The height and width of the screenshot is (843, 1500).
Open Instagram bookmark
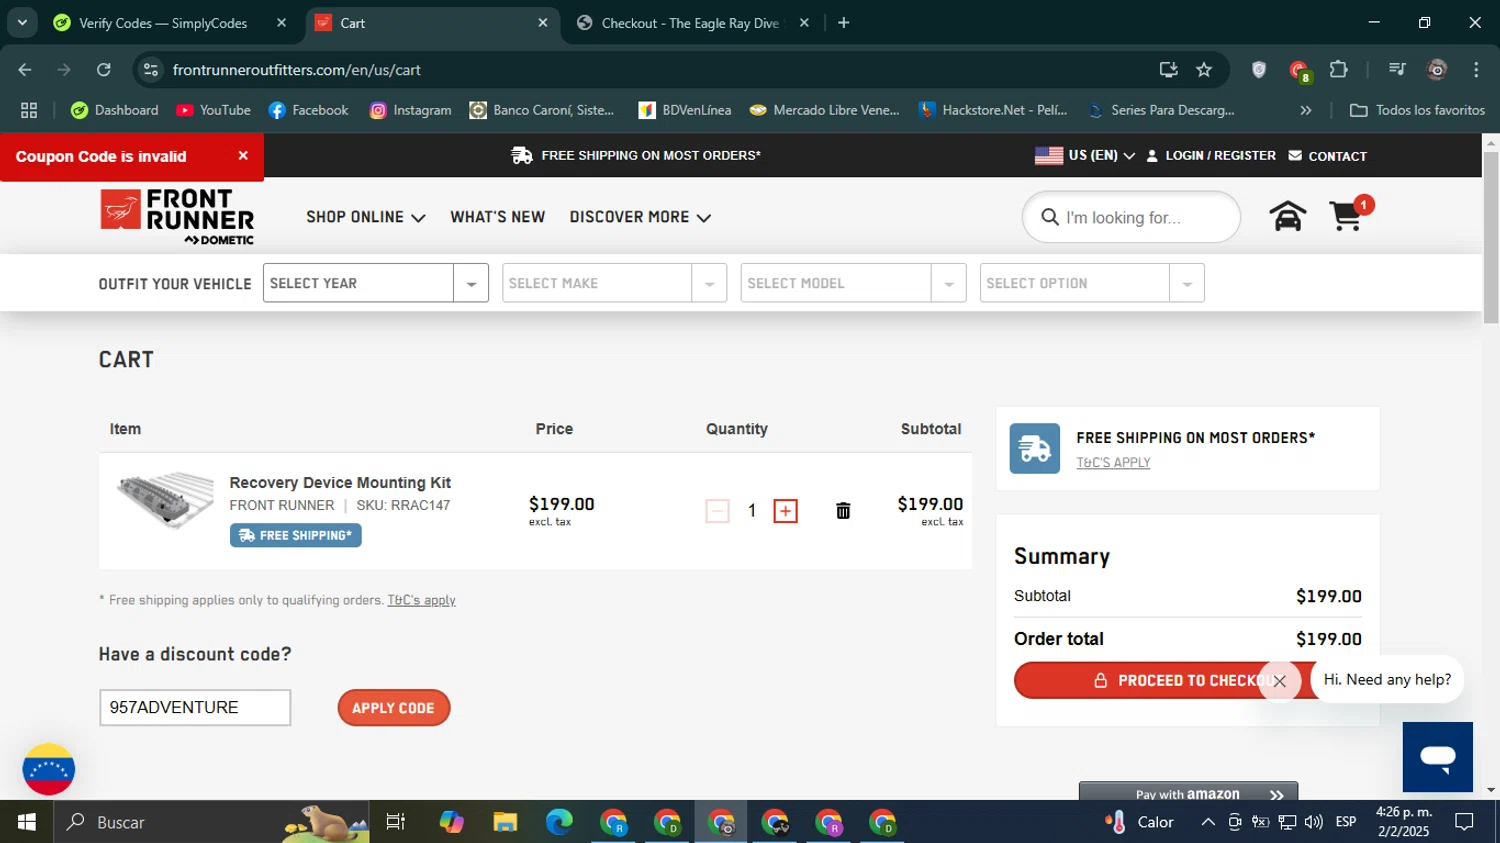pyautogui.click(x=410, y=110)
